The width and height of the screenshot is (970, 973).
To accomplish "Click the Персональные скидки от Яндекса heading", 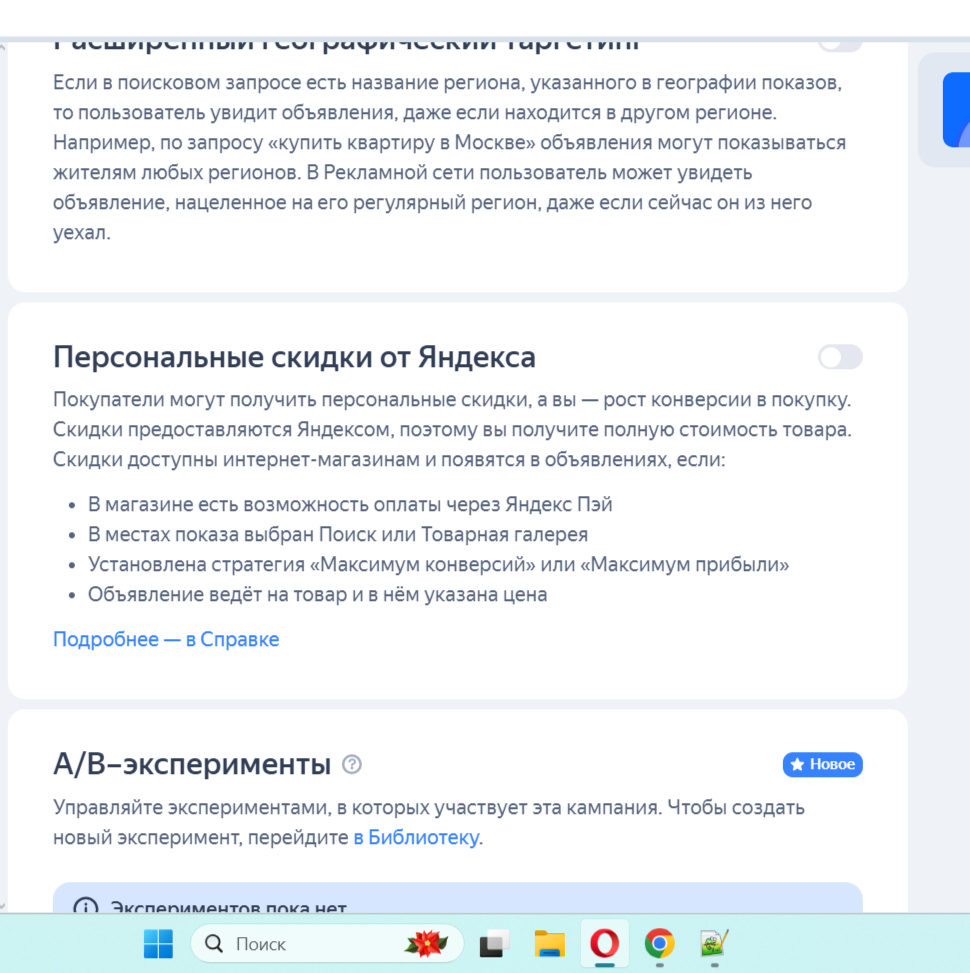I will coord(294,357).
